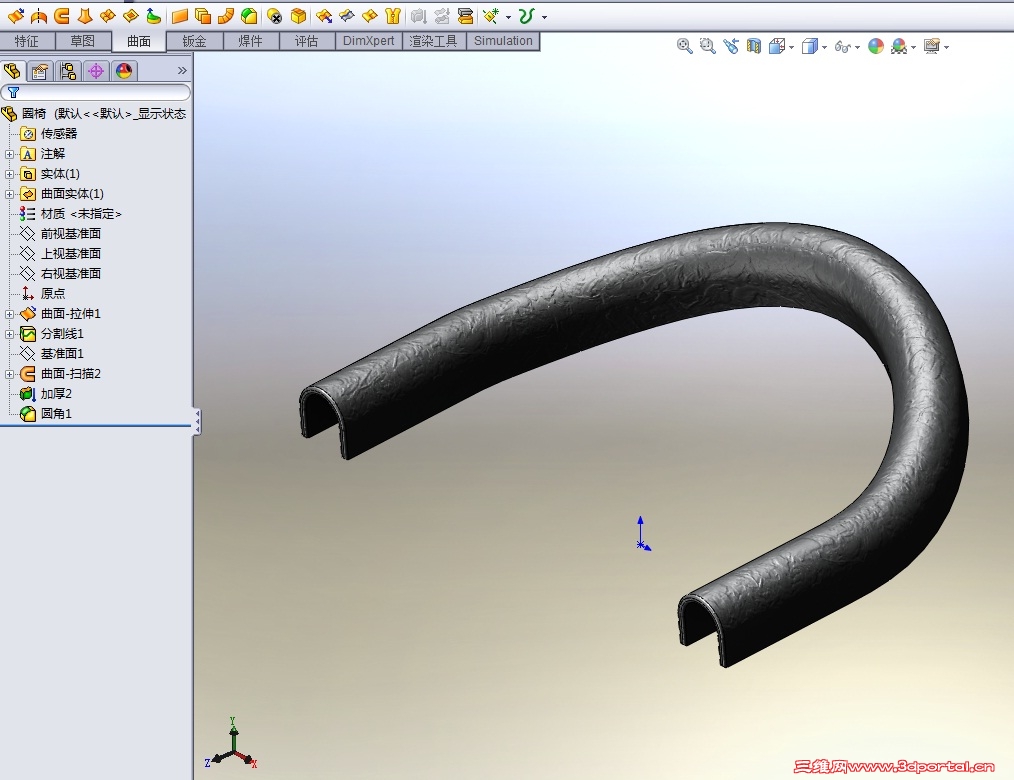
Task: Expand the 曲面-扫描2 feature node
Action: 9,374
